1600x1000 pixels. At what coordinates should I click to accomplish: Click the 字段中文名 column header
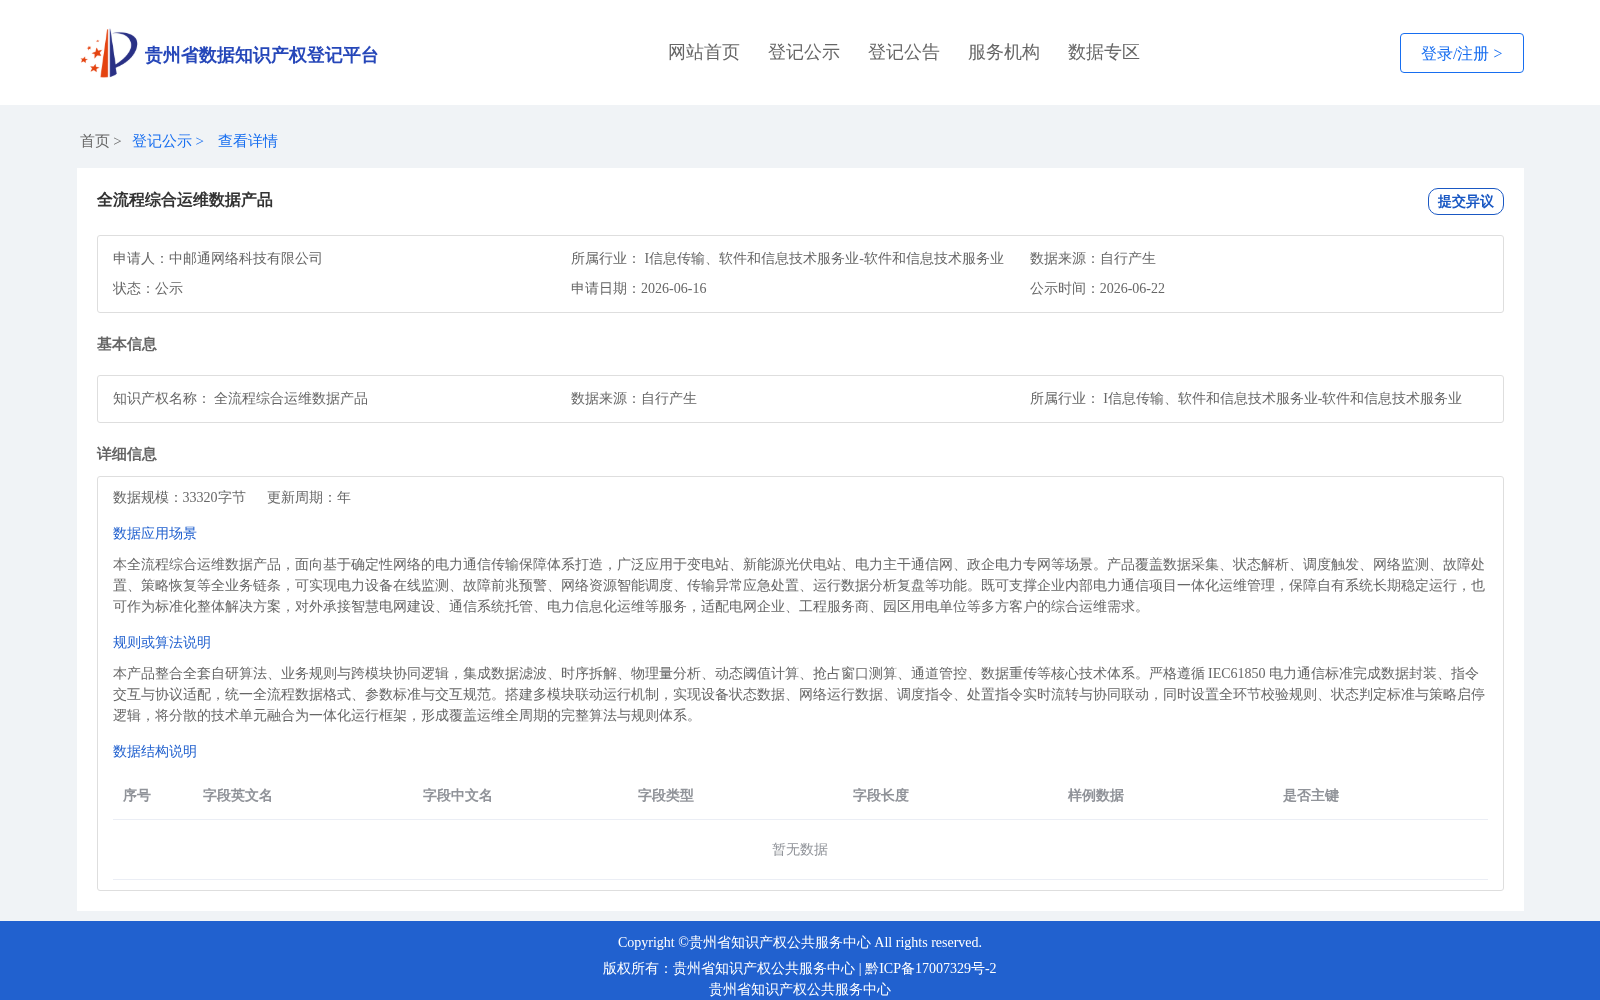[x=458, y=795]
